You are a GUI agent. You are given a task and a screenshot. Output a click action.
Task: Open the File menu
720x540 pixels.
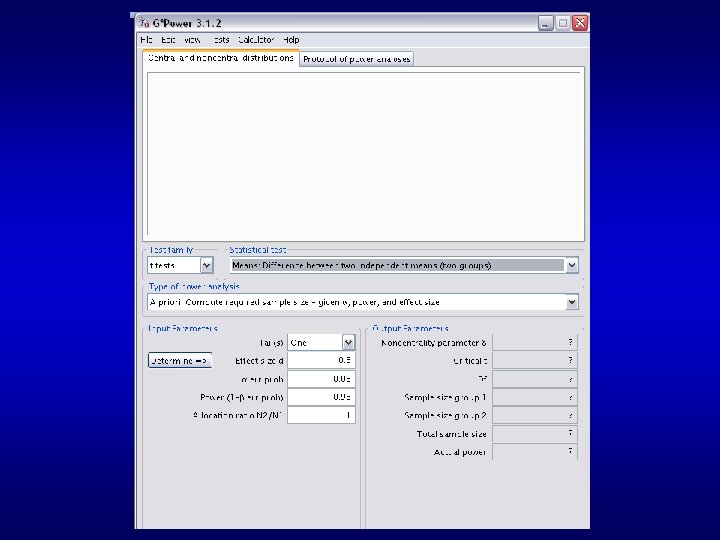point(146,40)
